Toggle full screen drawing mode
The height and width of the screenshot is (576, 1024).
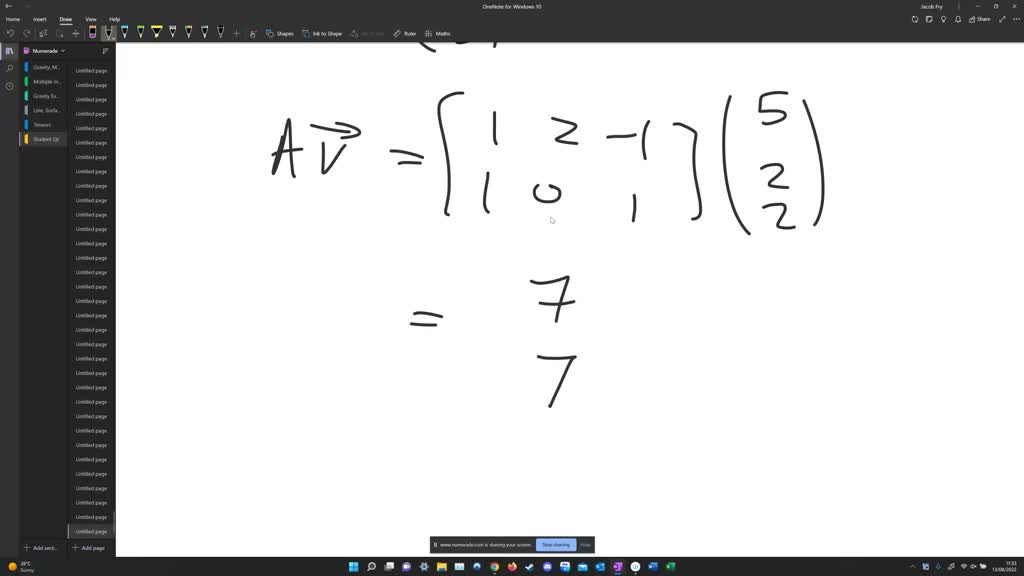[1003, 18]
